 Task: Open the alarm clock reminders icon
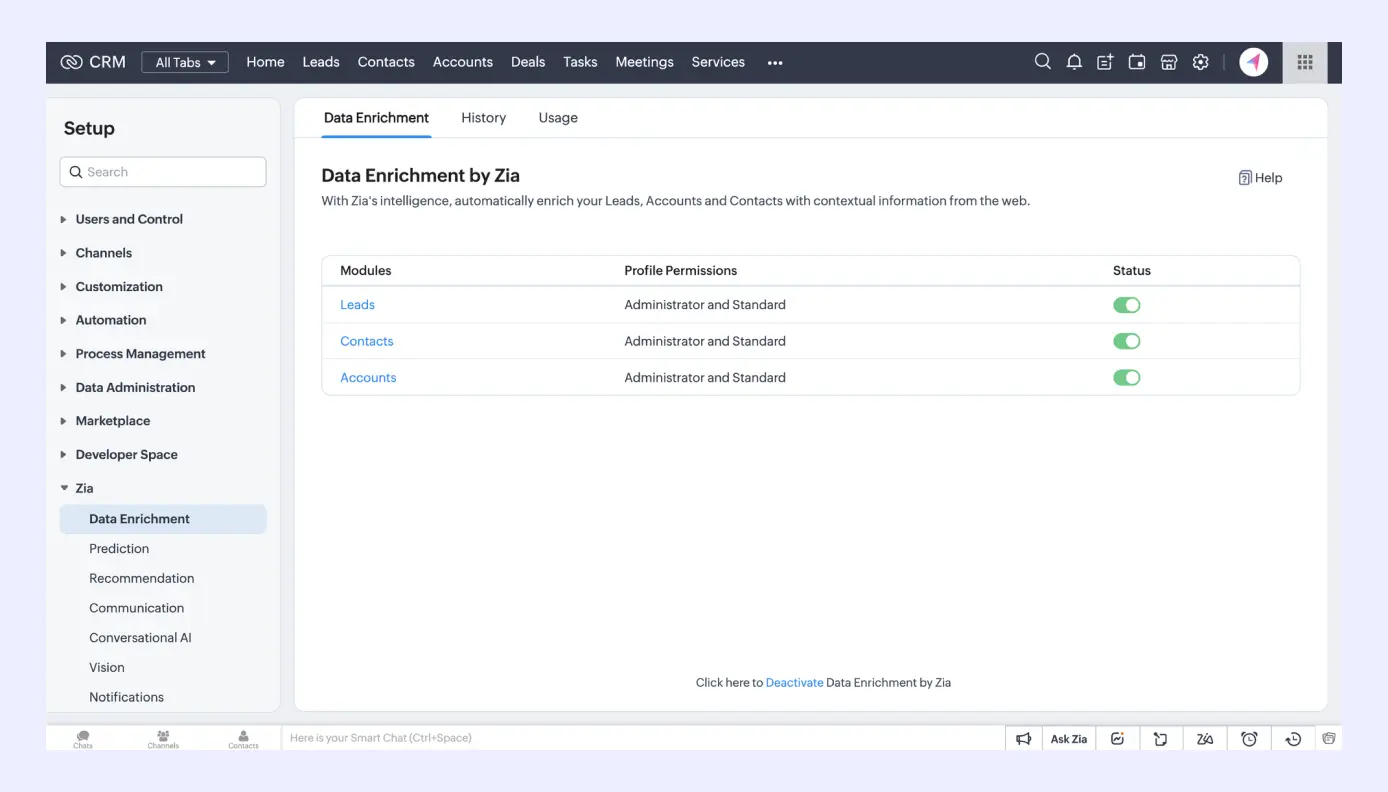pos(1249,739)
